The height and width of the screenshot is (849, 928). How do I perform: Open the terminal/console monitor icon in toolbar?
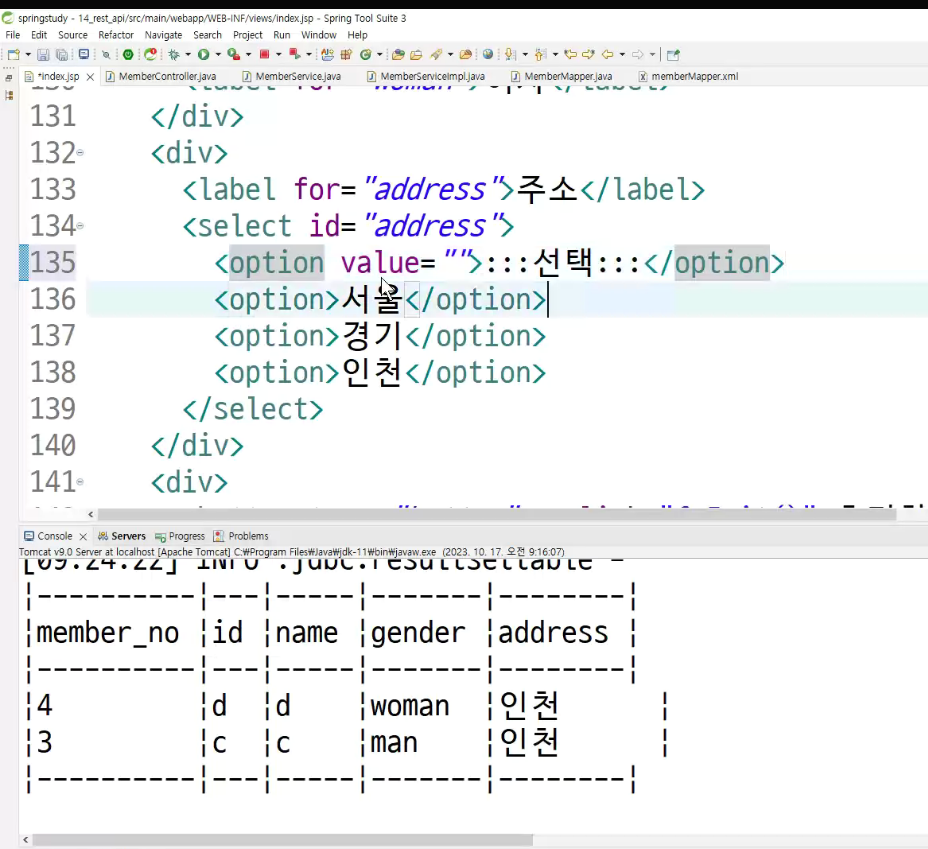pos(83,54)
